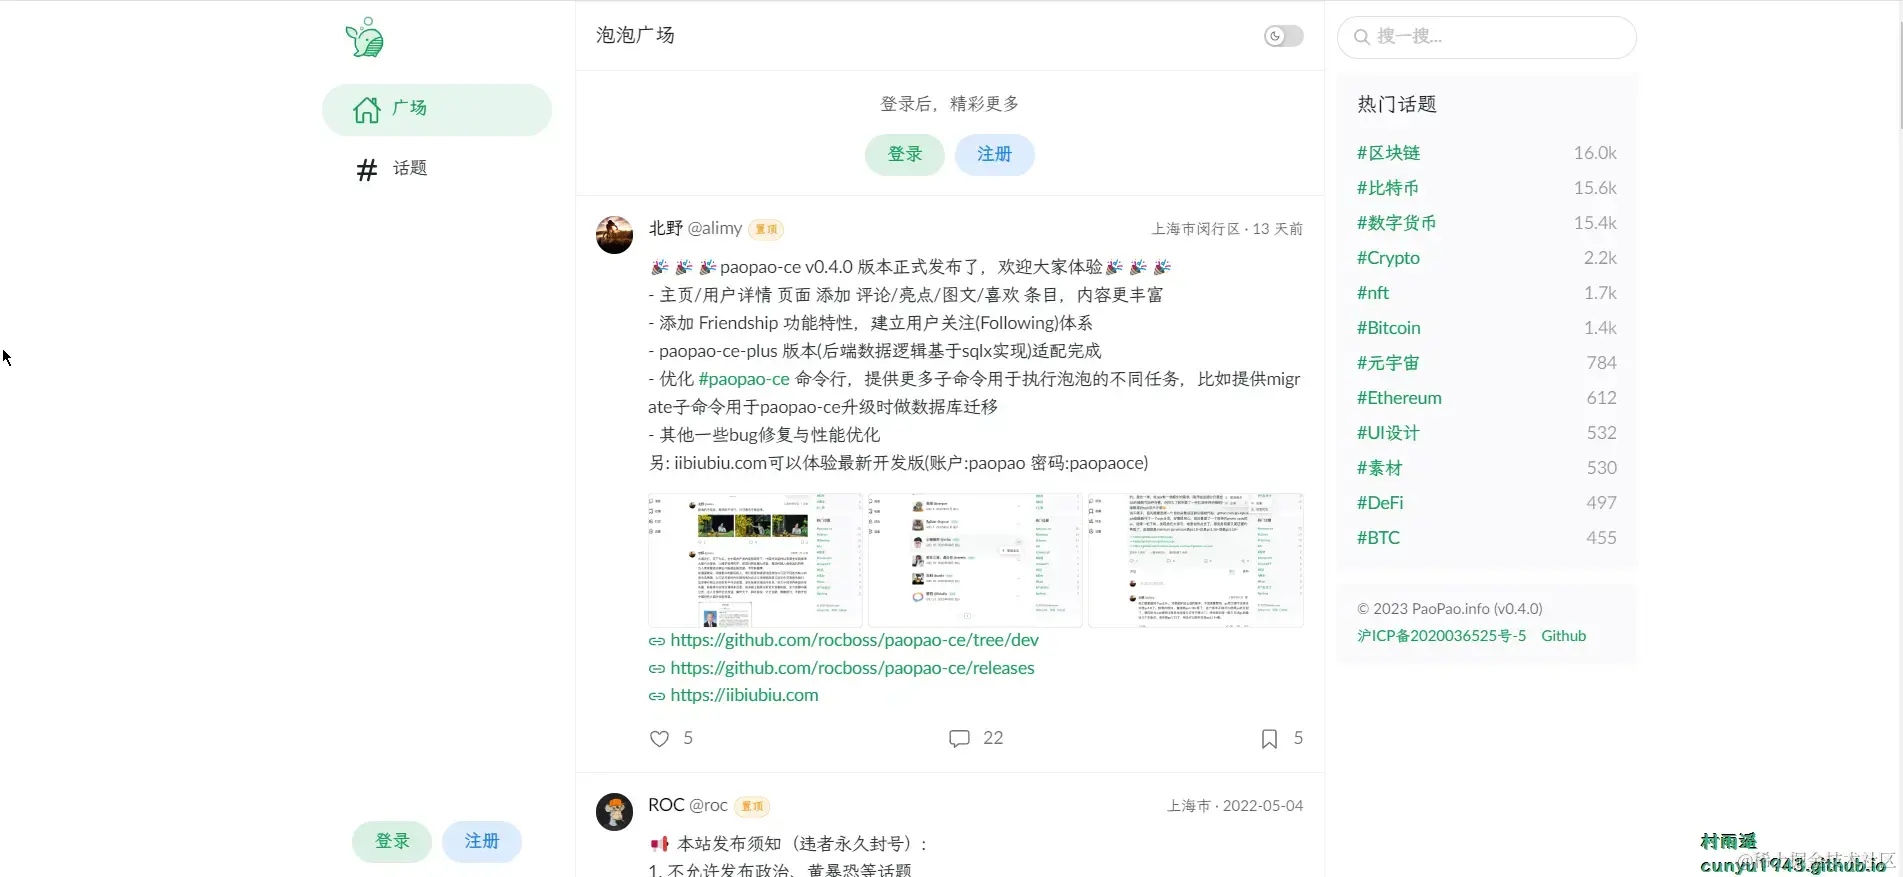Open the #比特币 hot topic
Image resolution: width=1903 pixels, height=877 pixels.
pyautogui.click(x=1387, y=188)
